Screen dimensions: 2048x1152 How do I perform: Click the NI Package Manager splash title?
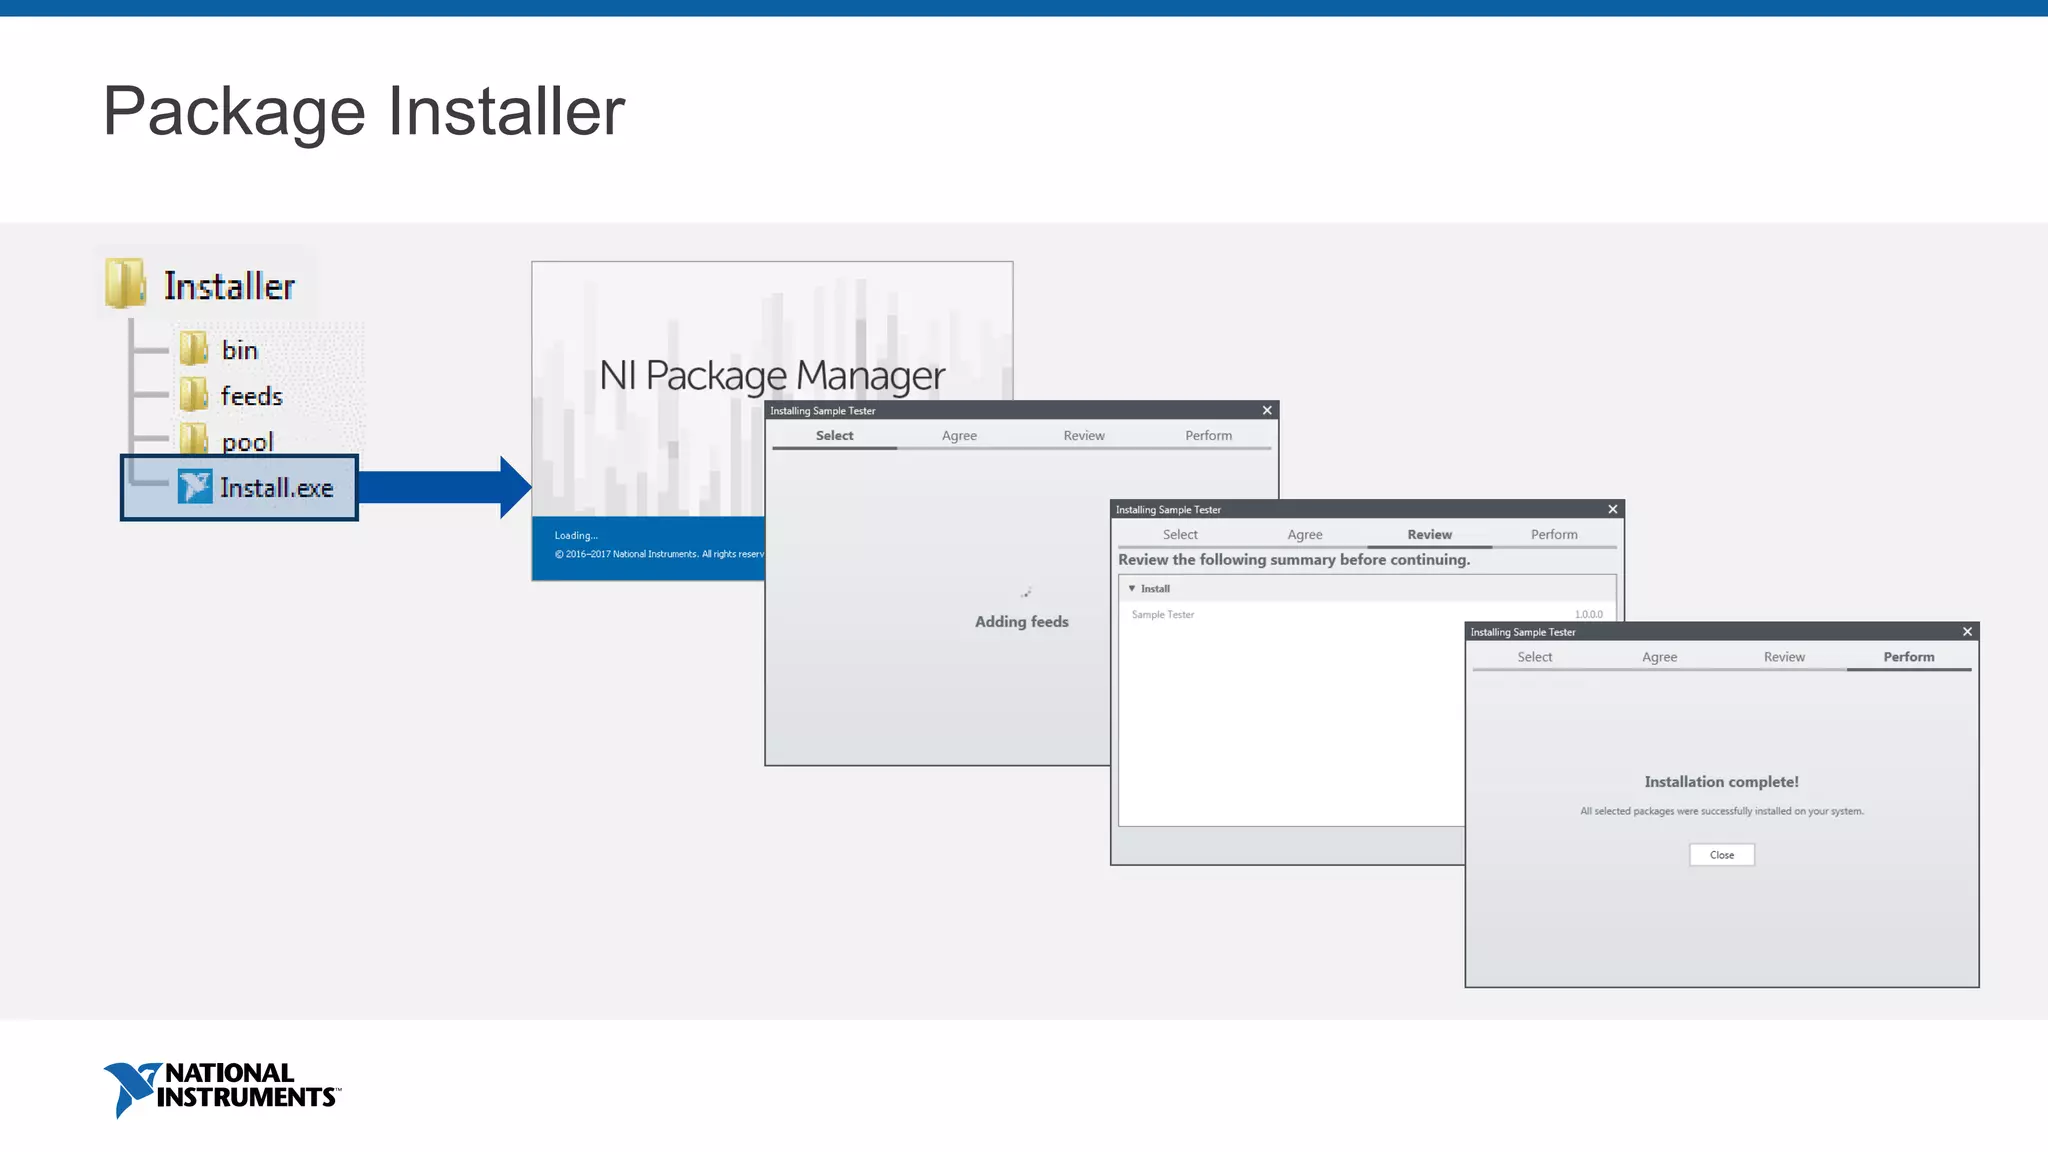pos(772,376)
